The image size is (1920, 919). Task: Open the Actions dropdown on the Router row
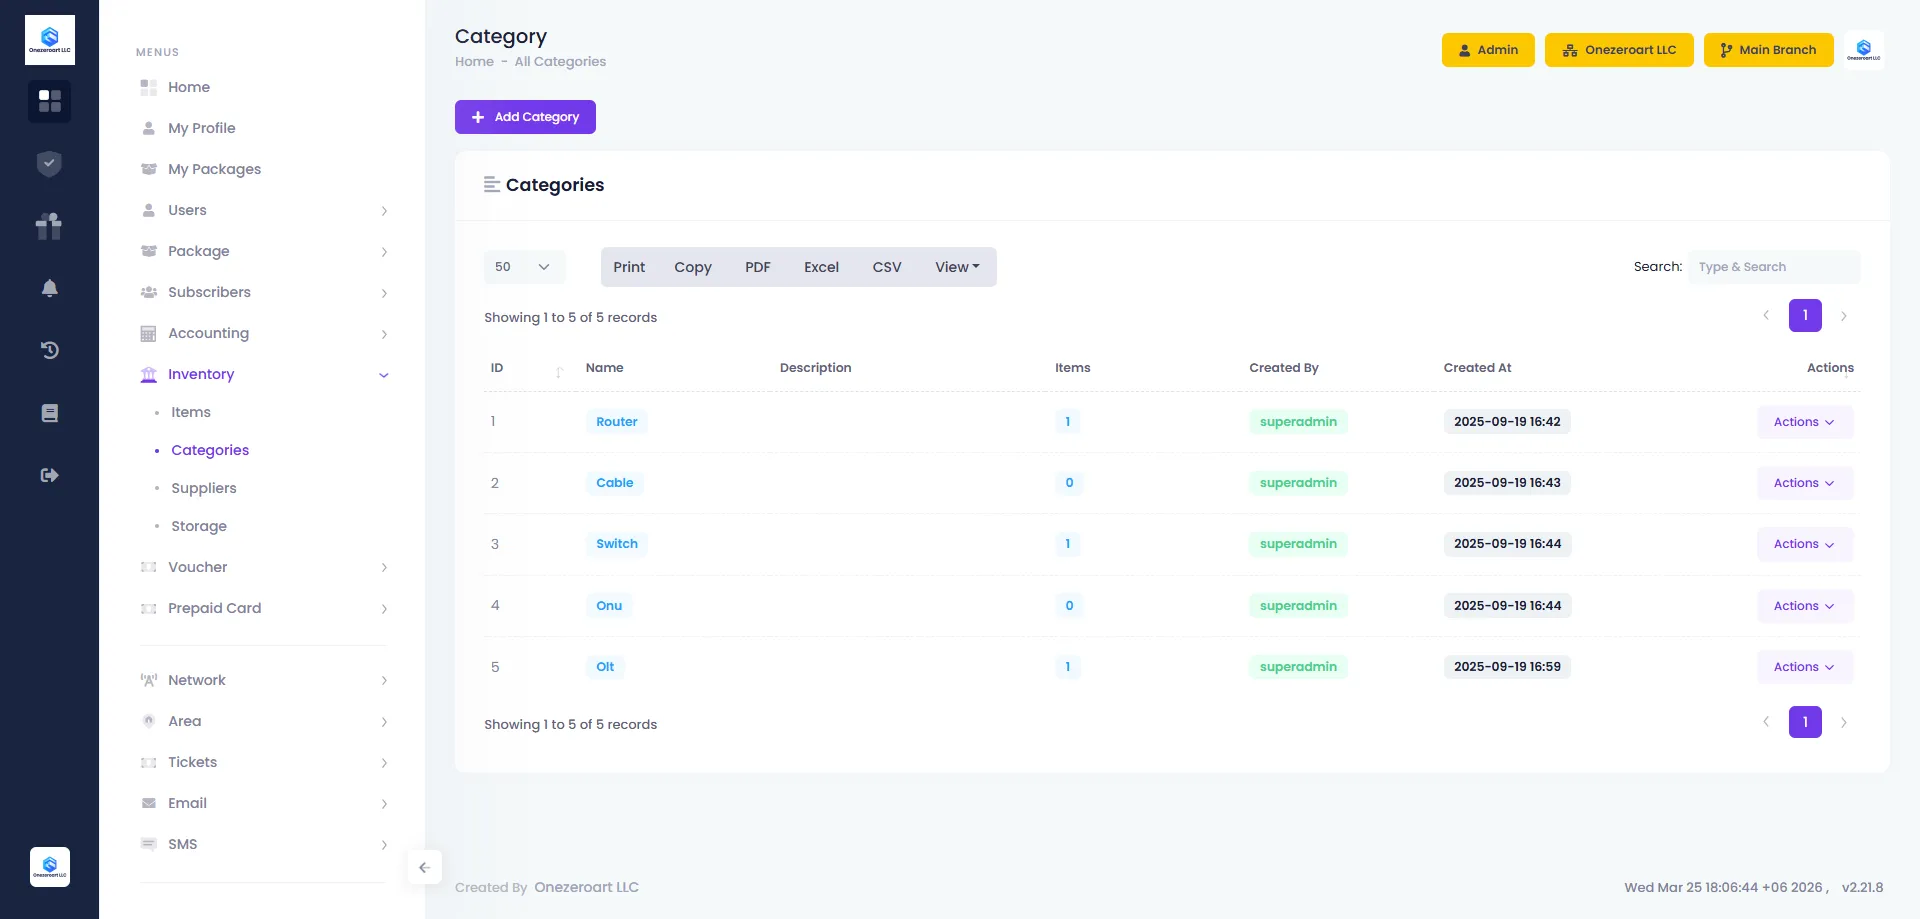[x=1803, y=421]
